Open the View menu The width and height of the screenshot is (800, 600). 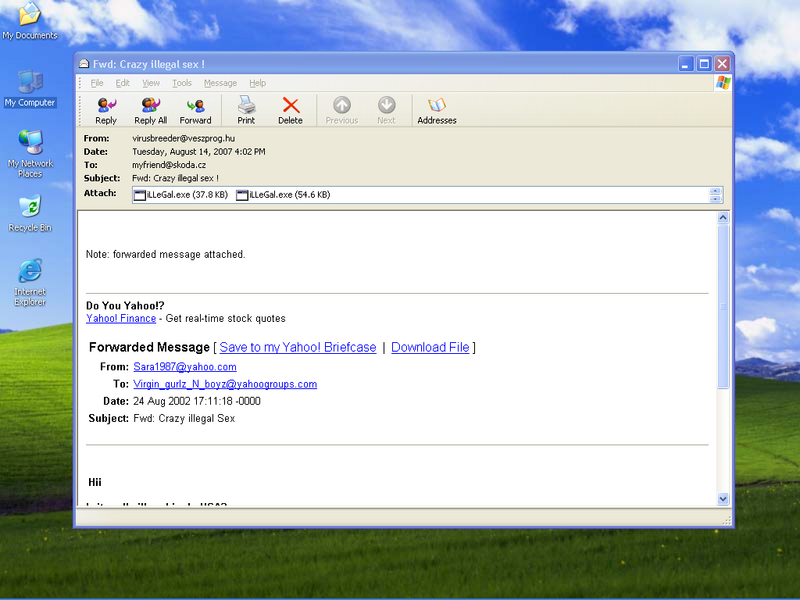151,83
